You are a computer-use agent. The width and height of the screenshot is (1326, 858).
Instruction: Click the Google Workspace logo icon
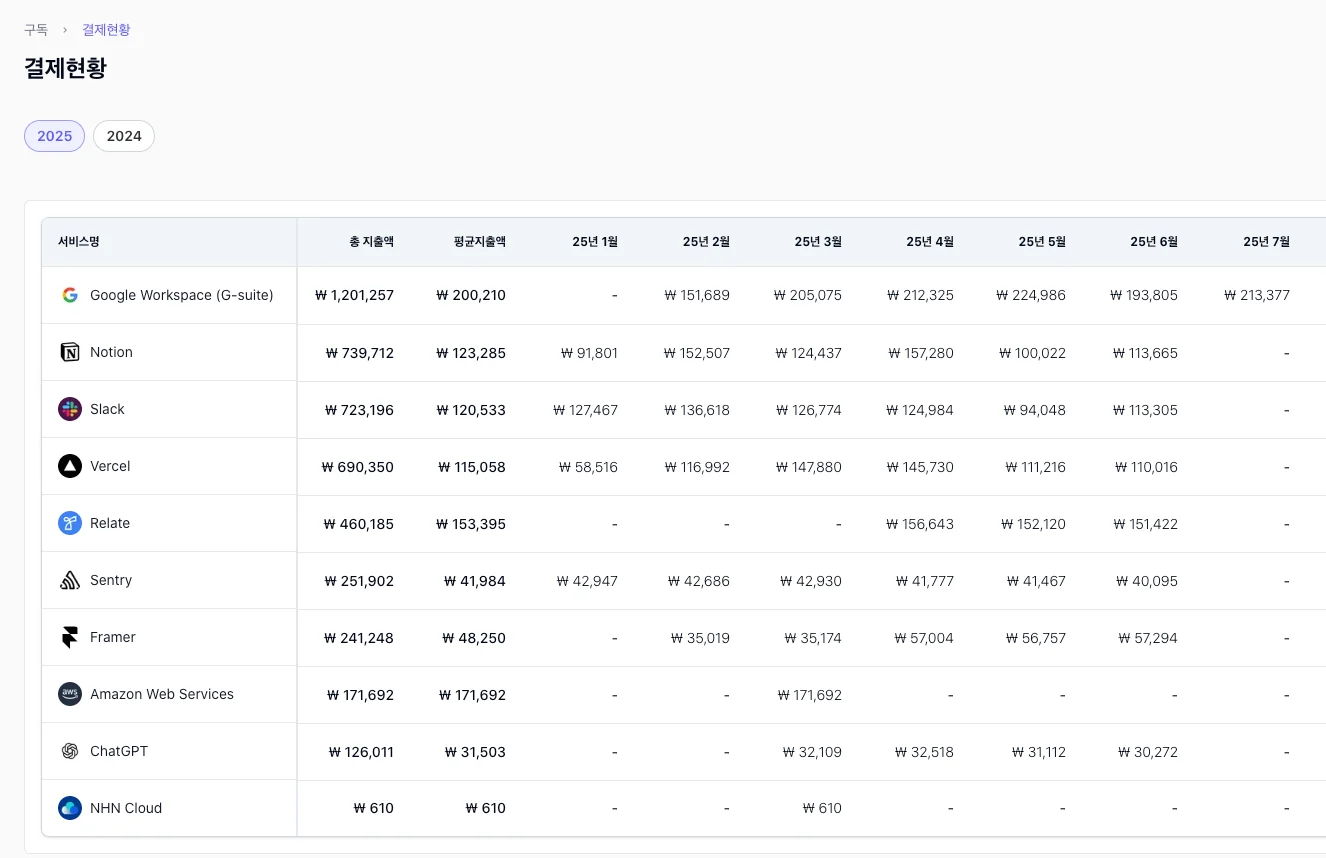point(70,295)
